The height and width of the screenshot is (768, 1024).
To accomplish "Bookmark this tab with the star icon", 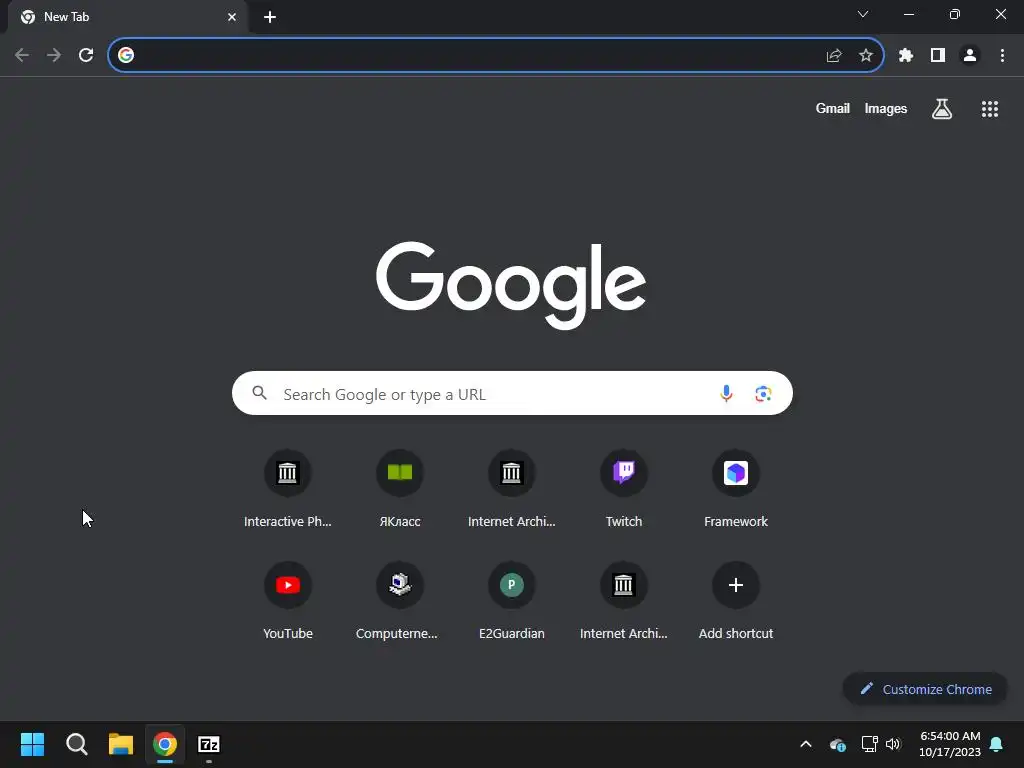I will coord(866,56).
